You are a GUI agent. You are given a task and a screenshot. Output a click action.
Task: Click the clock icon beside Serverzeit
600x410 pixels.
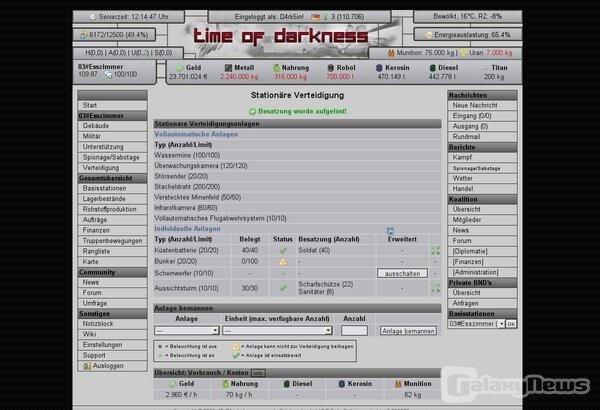(93, 17)
